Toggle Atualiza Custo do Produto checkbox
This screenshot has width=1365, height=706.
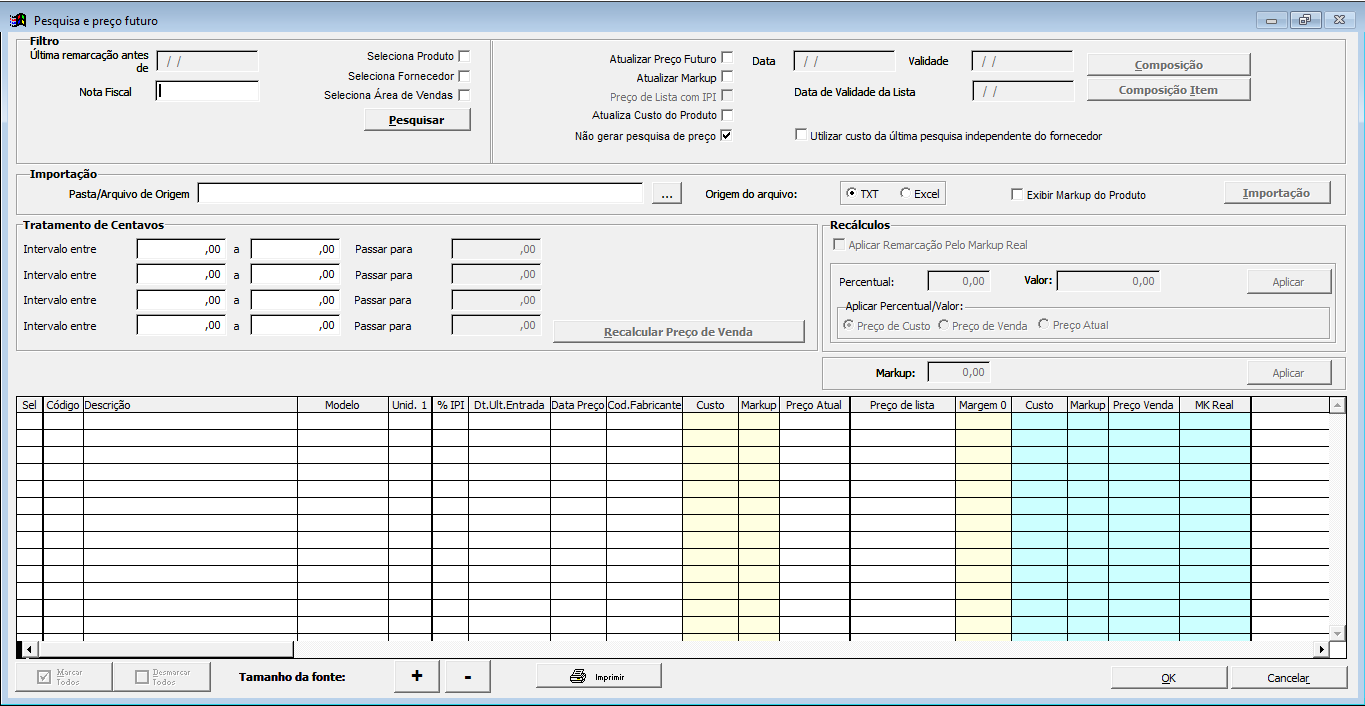pos(727,115)
